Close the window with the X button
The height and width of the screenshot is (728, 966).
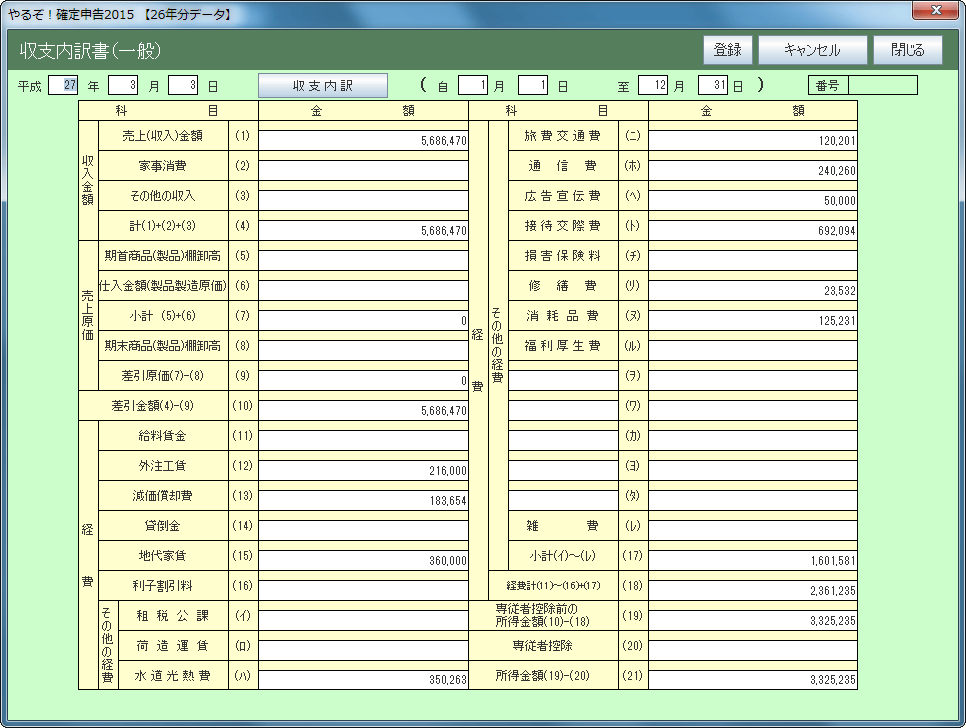tap(936, 10)
